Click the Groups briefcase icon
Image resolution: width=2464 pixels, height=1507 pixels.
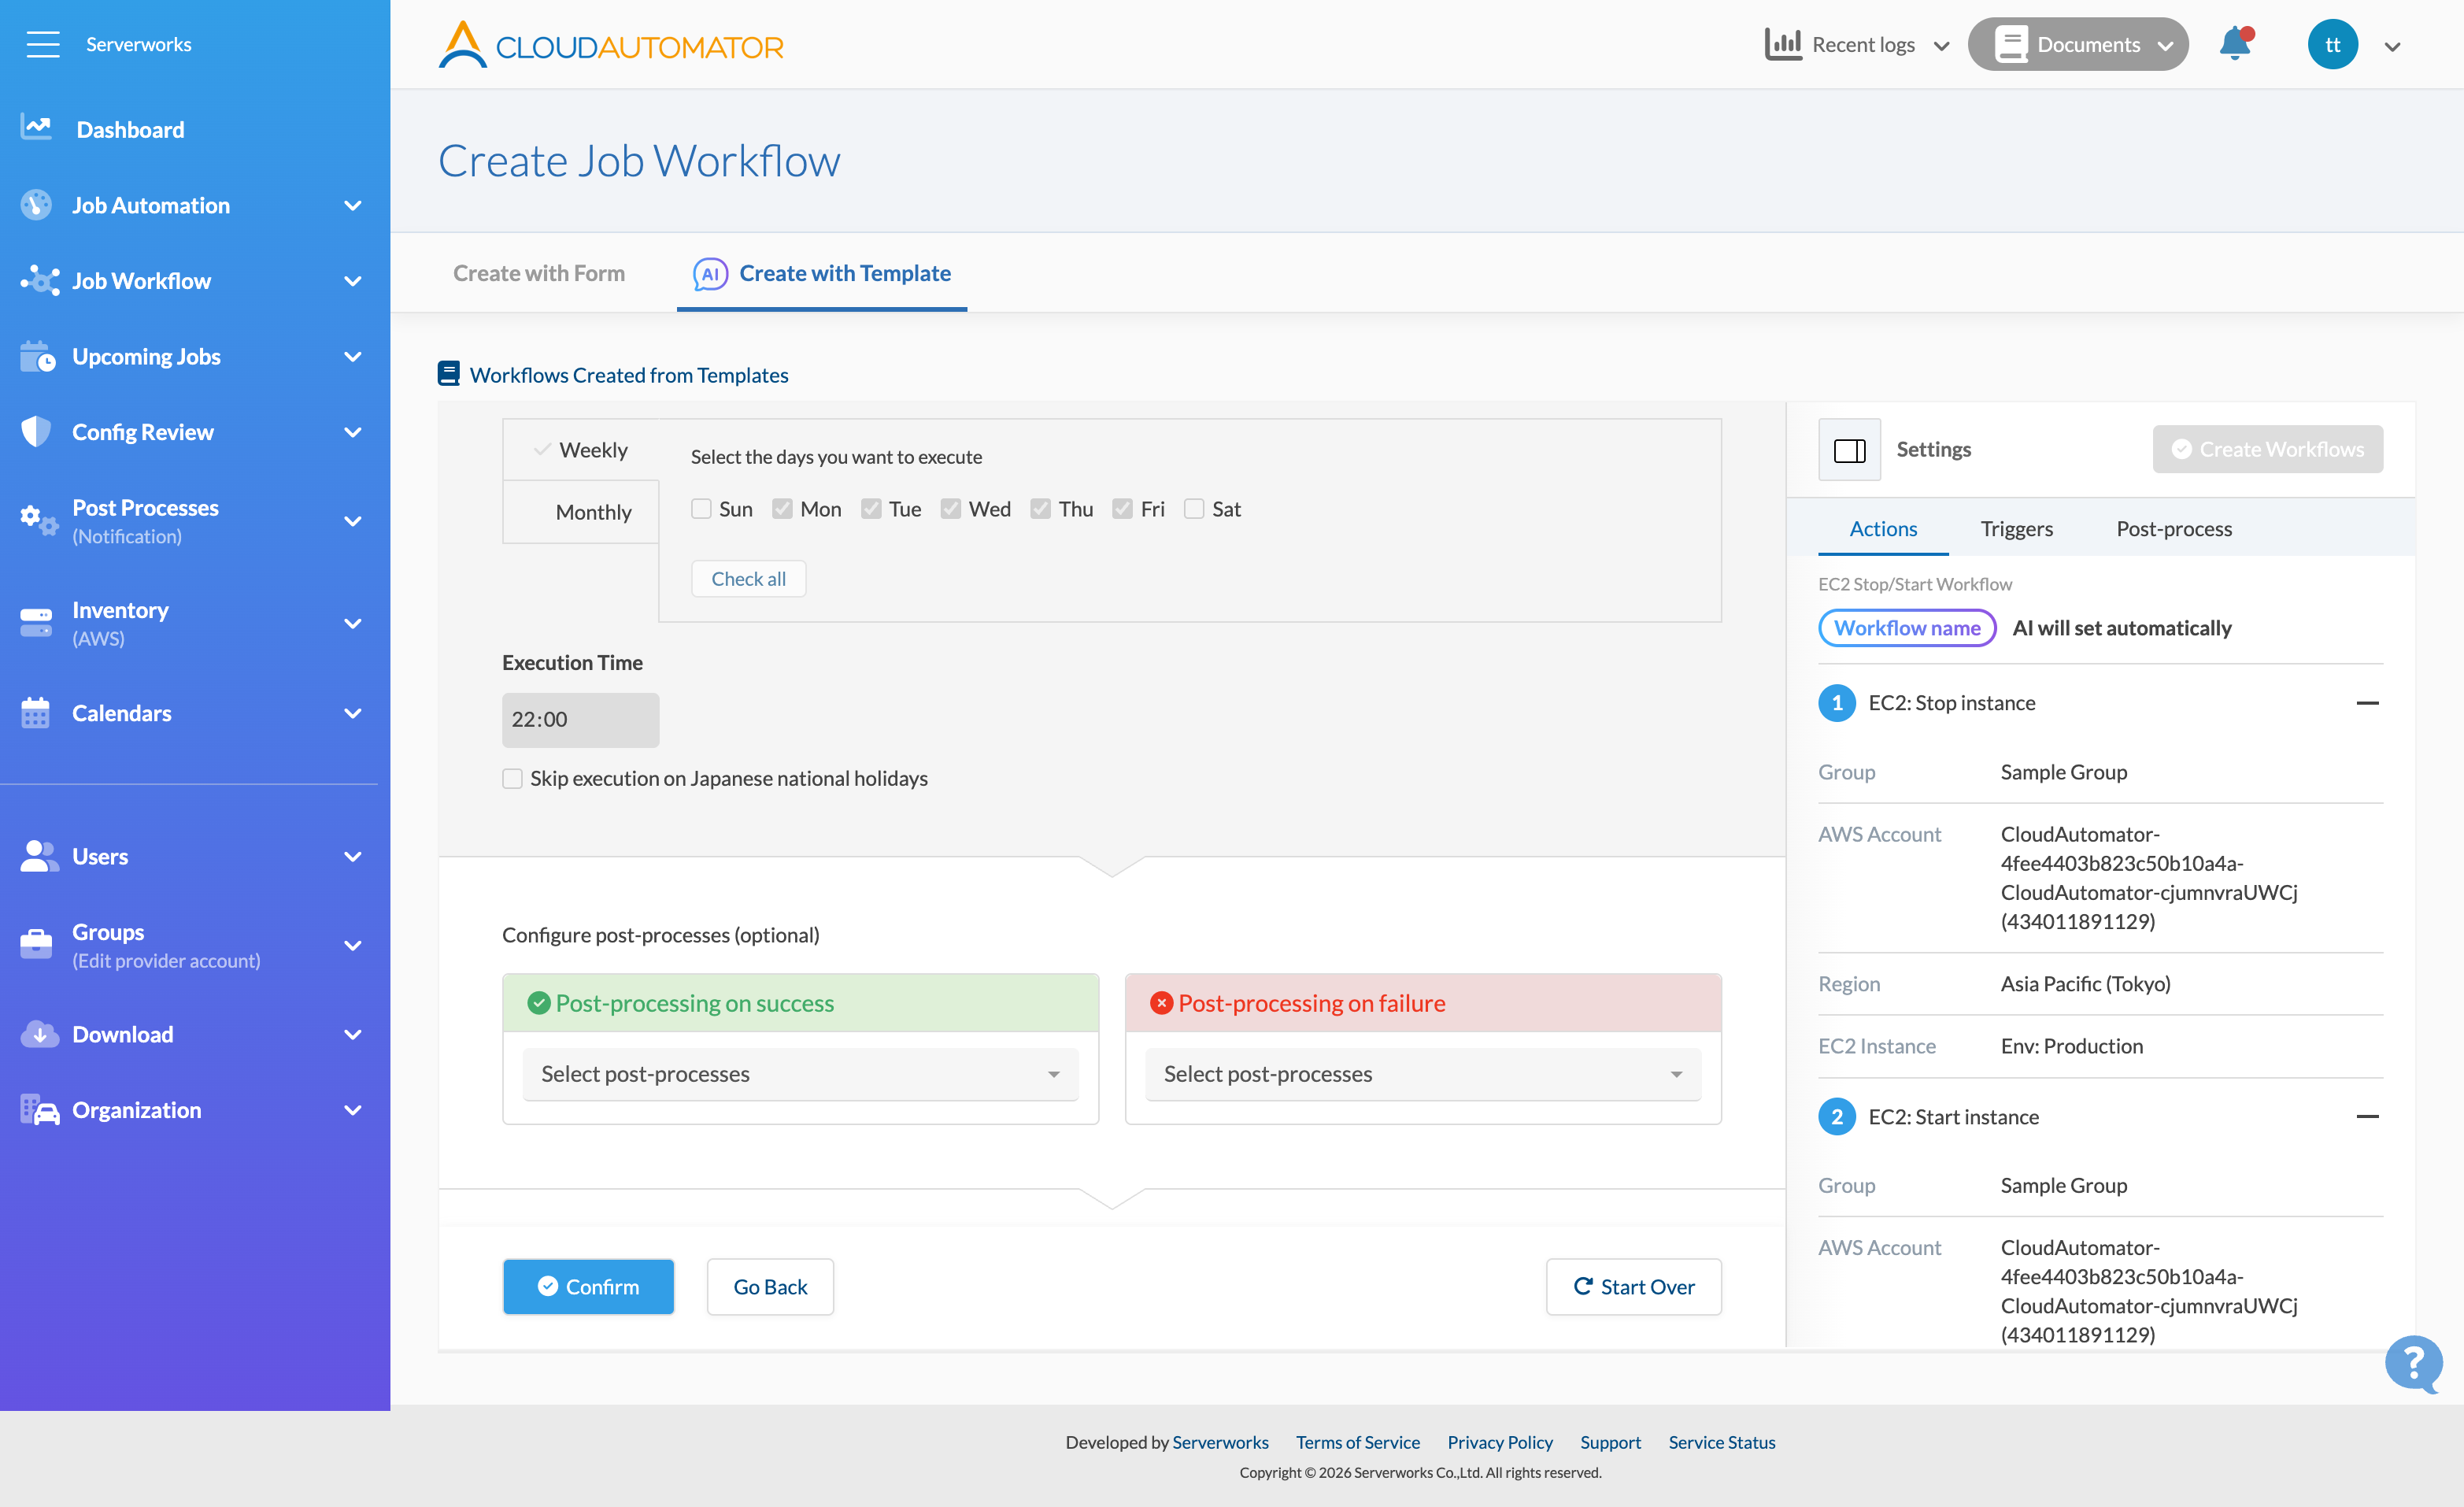tap(36, 944)
